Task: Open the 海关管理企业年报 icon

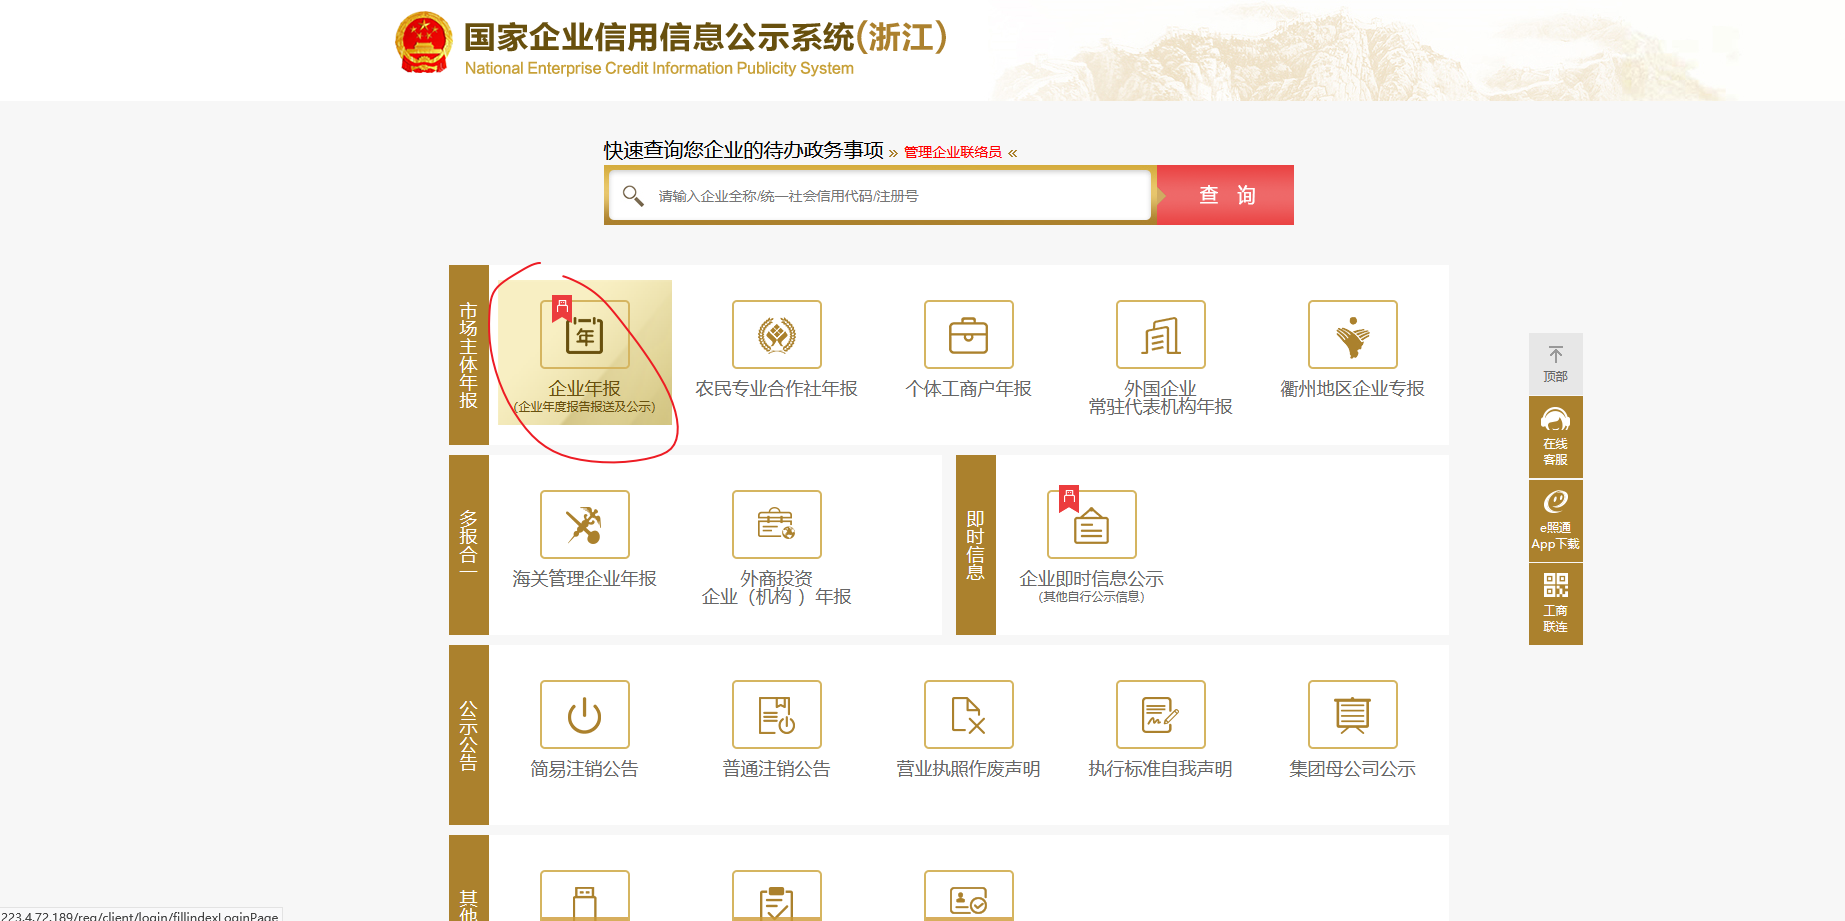Action: tap(585, 524)
